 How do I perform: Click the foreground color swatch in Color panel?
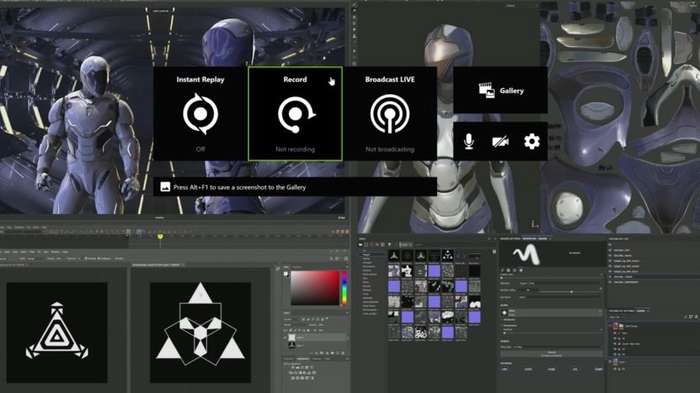[x=286, y=274]
